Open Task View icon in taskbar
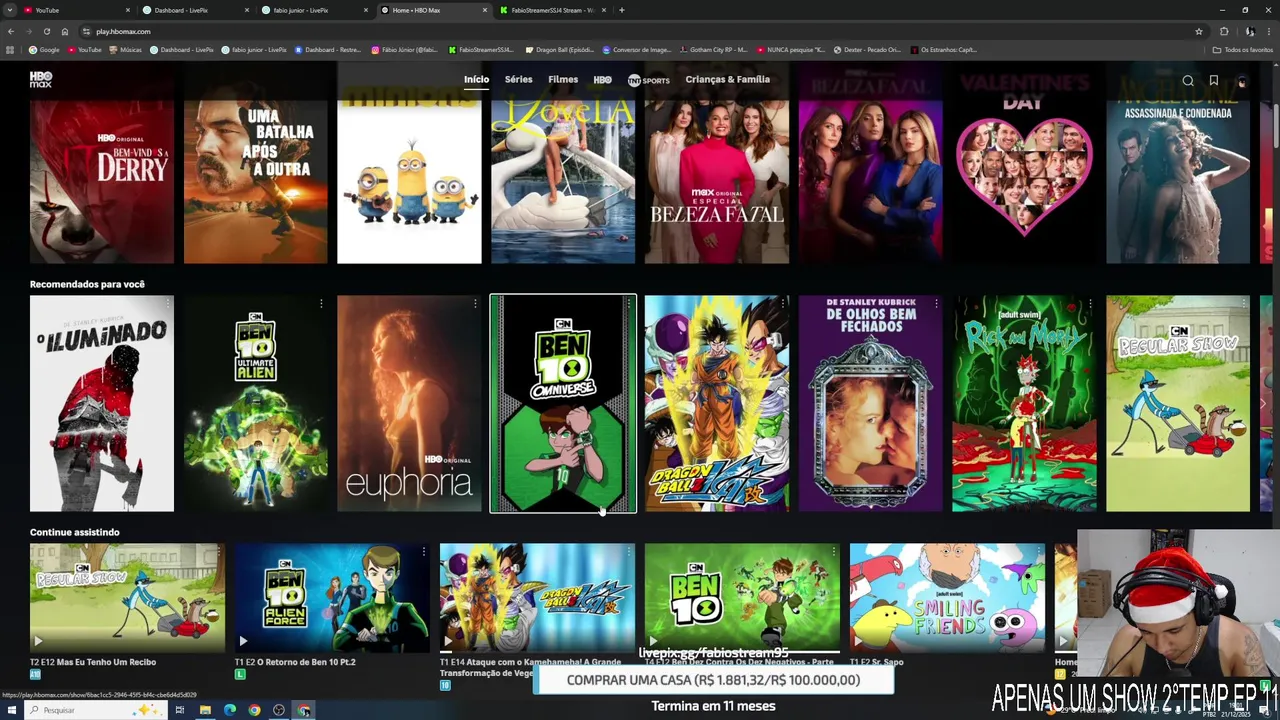Viewport: 1280px width, 720px height. pyautogui.click(x=180, y=710)
